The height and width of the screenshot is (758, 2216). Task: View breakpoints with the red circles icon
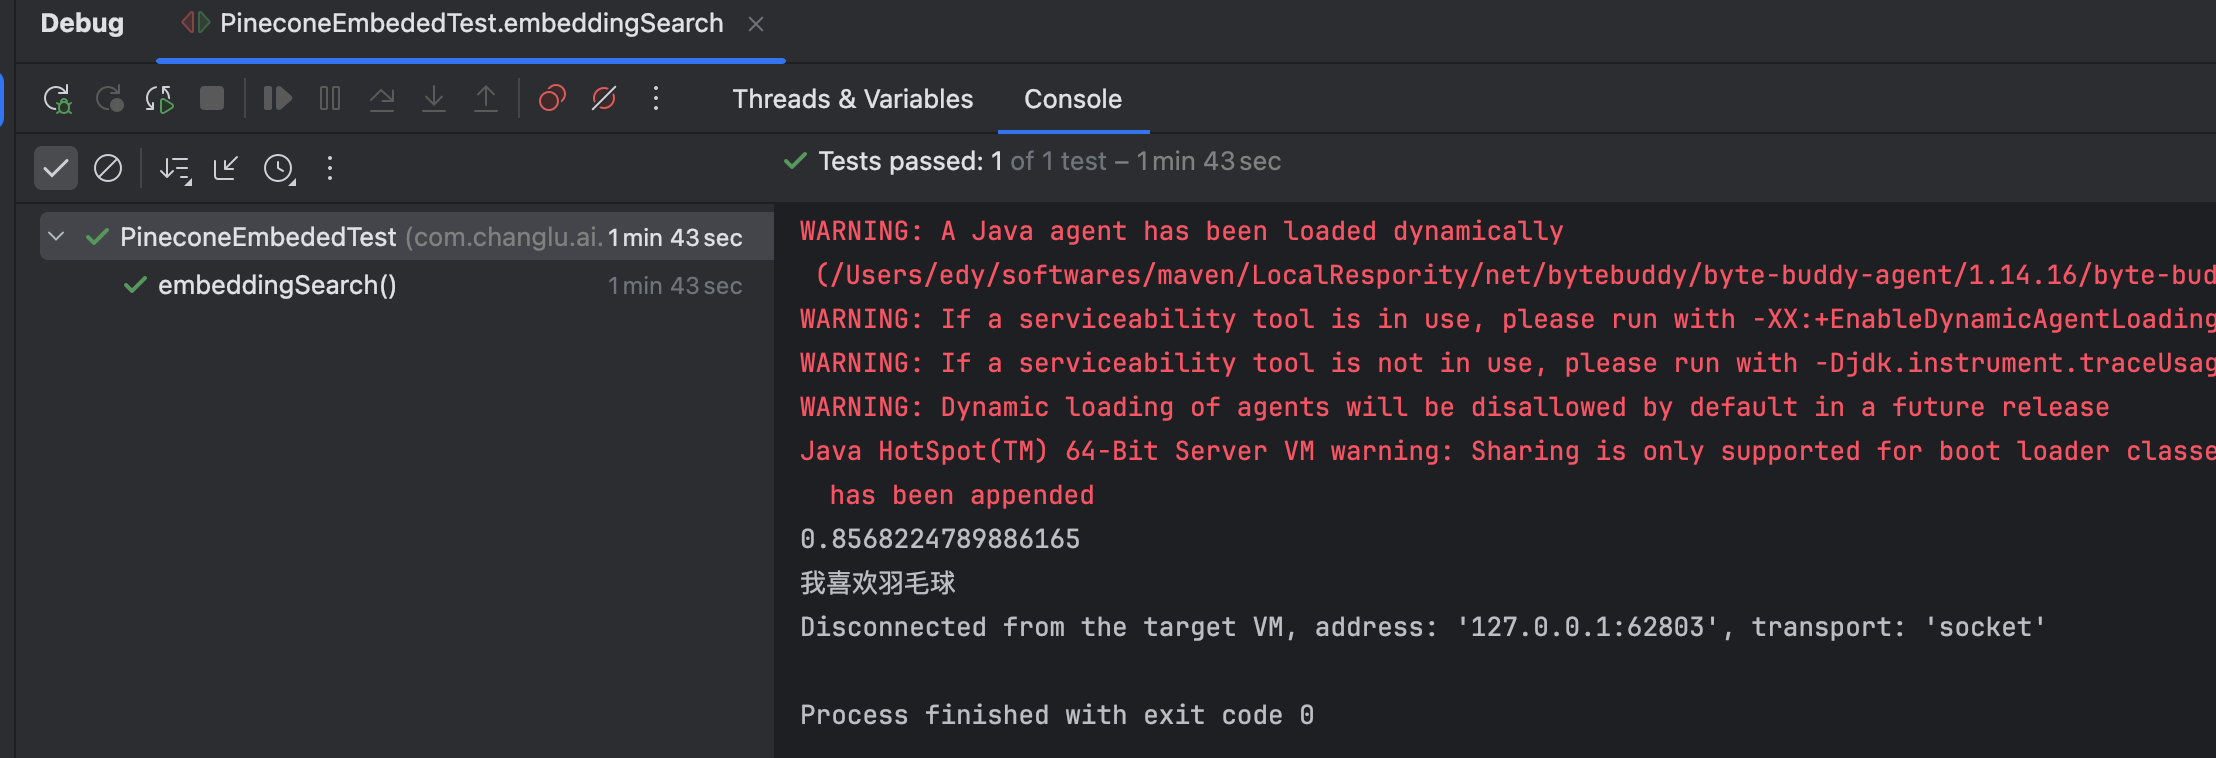point(552,98)
